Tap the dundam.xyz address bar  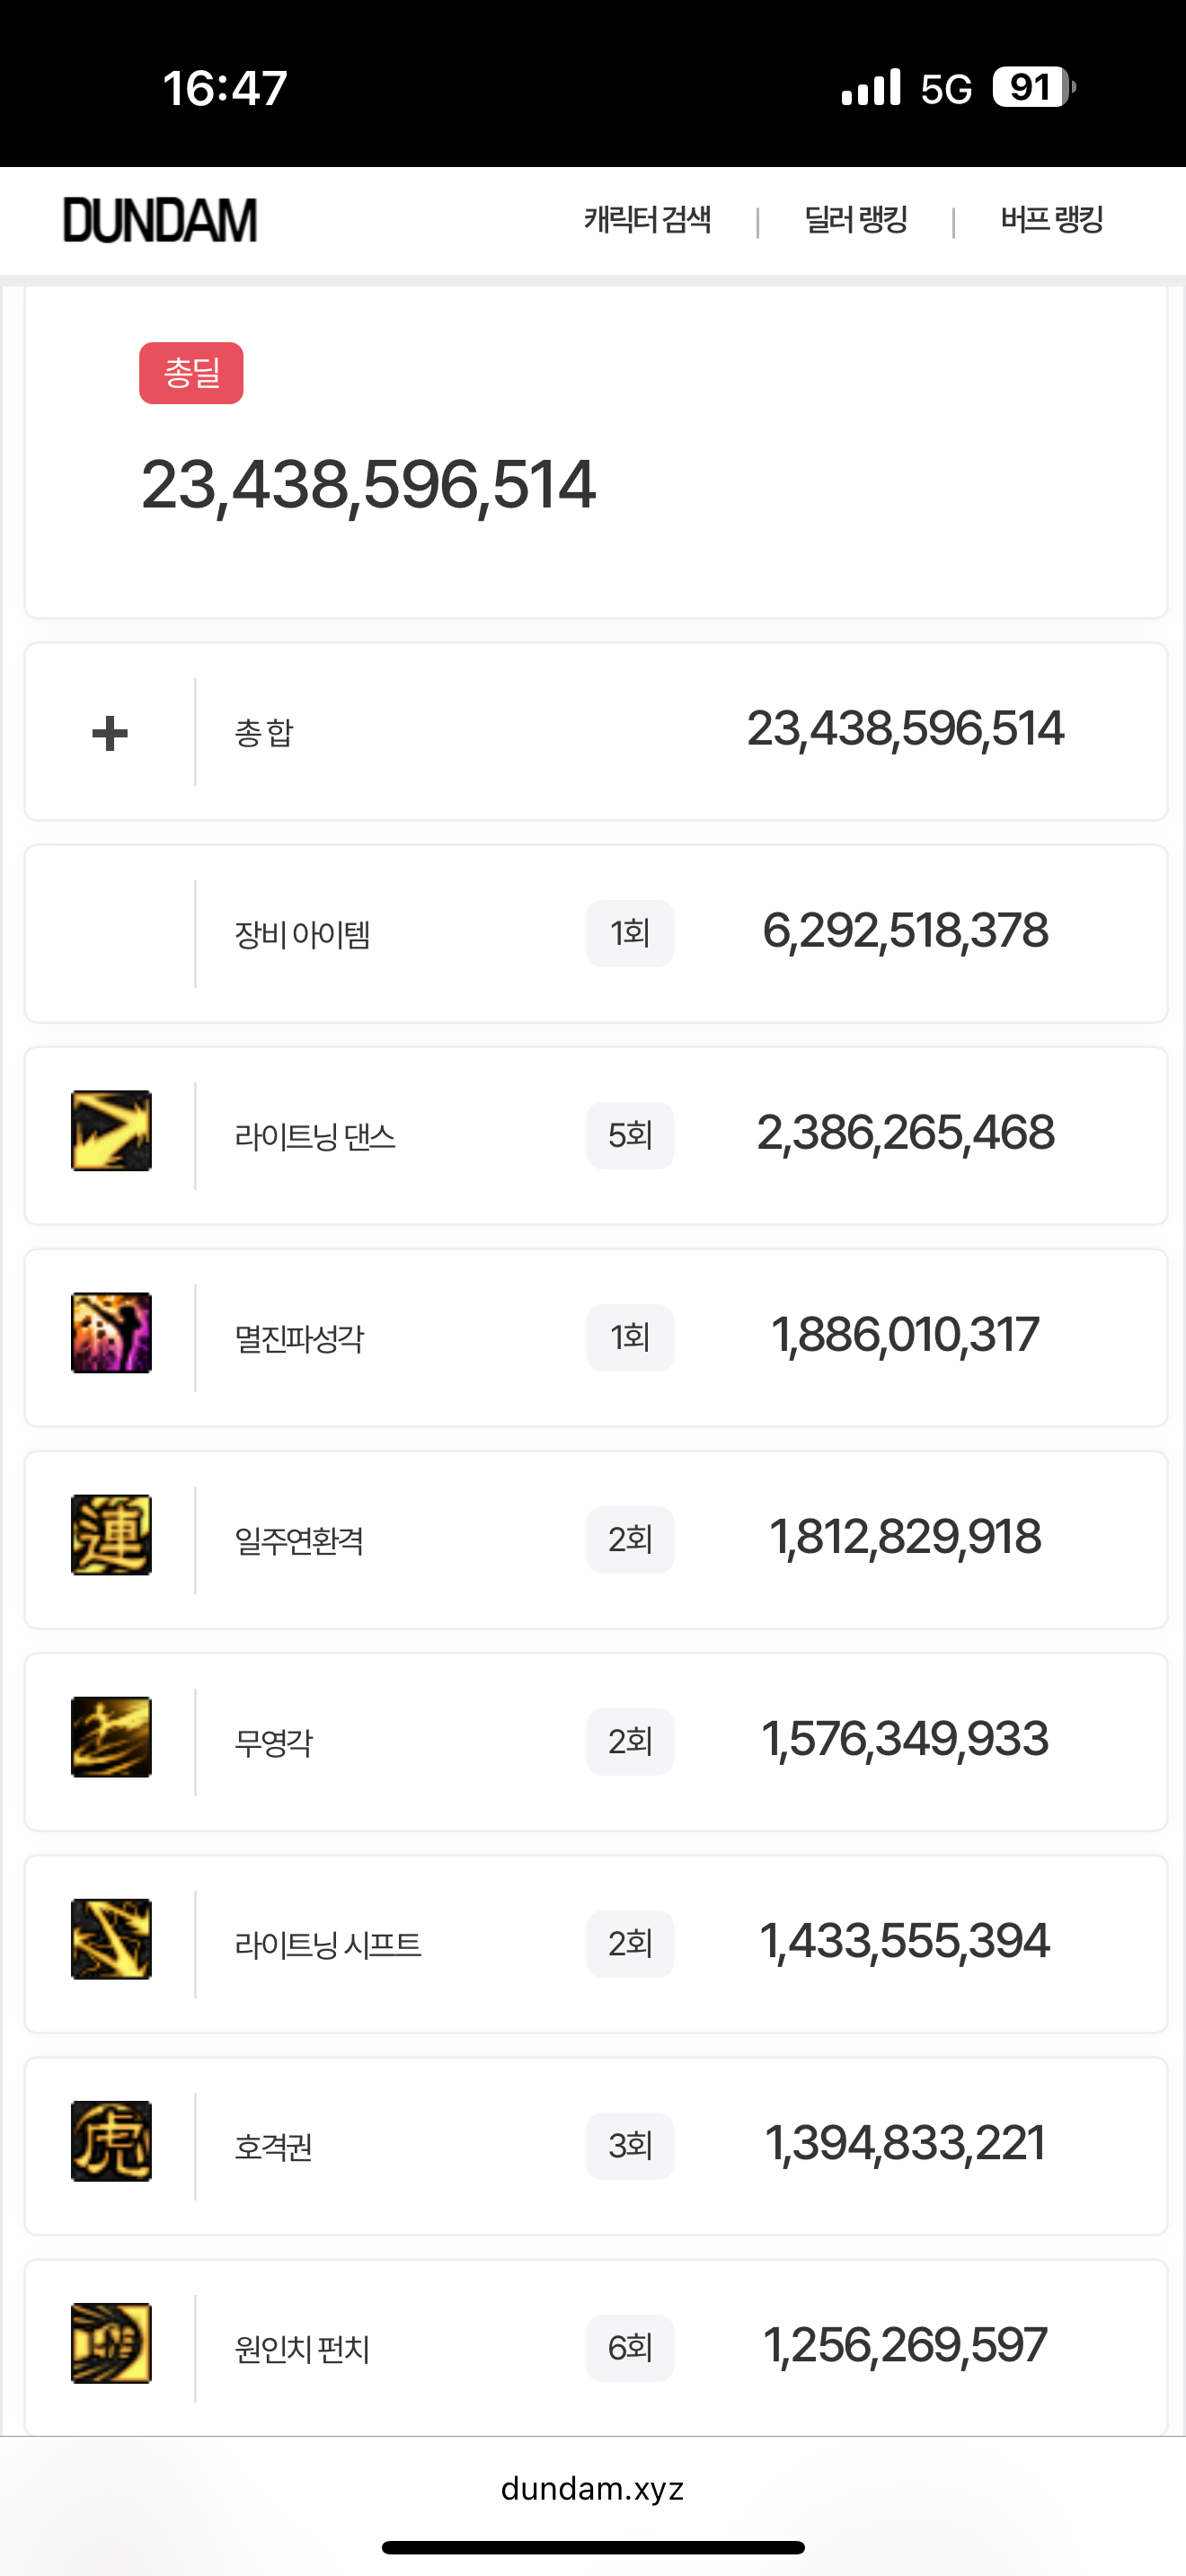coord(592,2488)
